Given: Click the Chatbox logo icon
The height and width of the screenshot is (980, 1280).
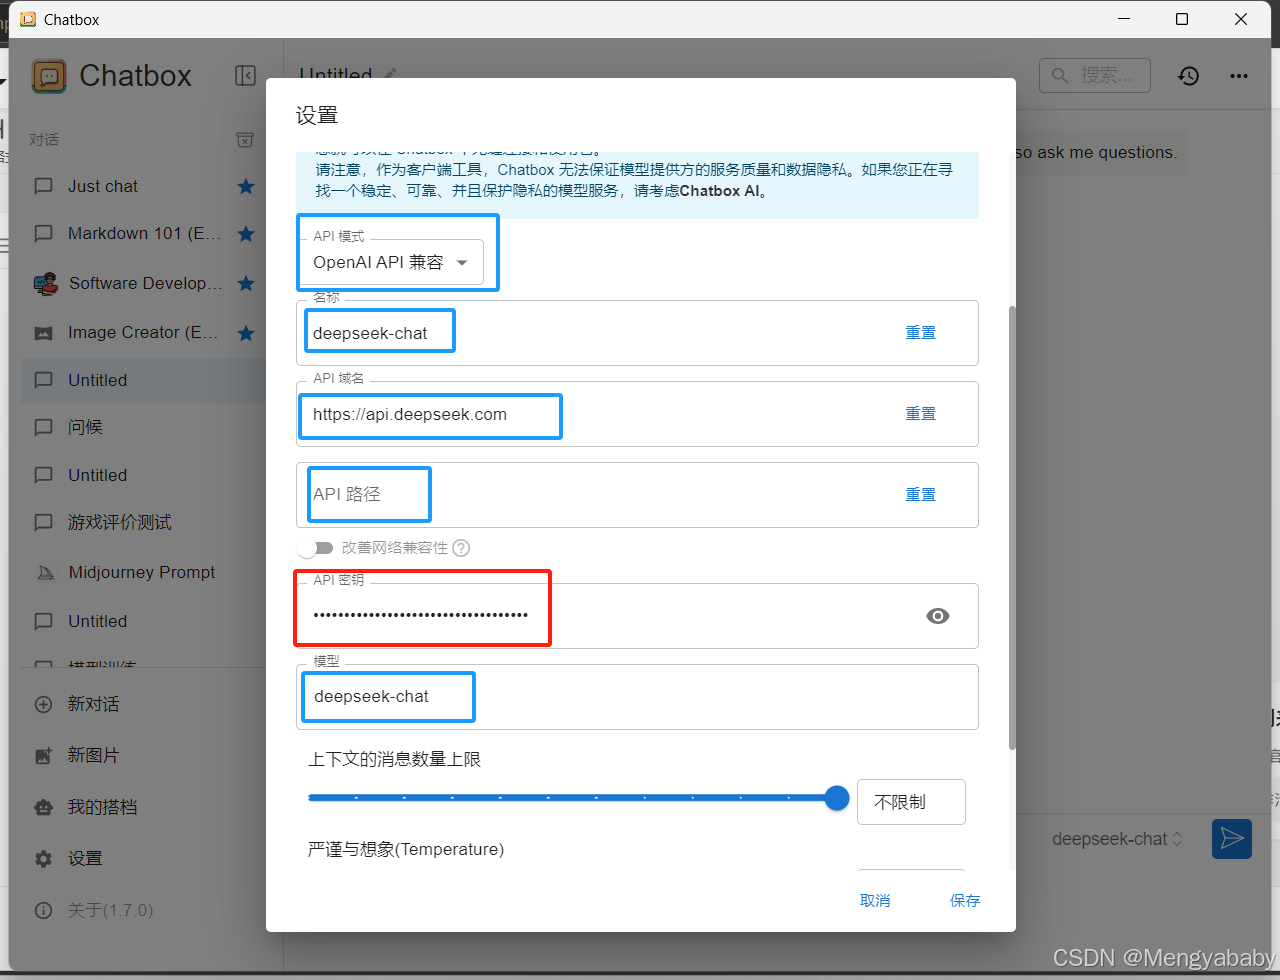Looking at the screenshot, I should [49, 76].
